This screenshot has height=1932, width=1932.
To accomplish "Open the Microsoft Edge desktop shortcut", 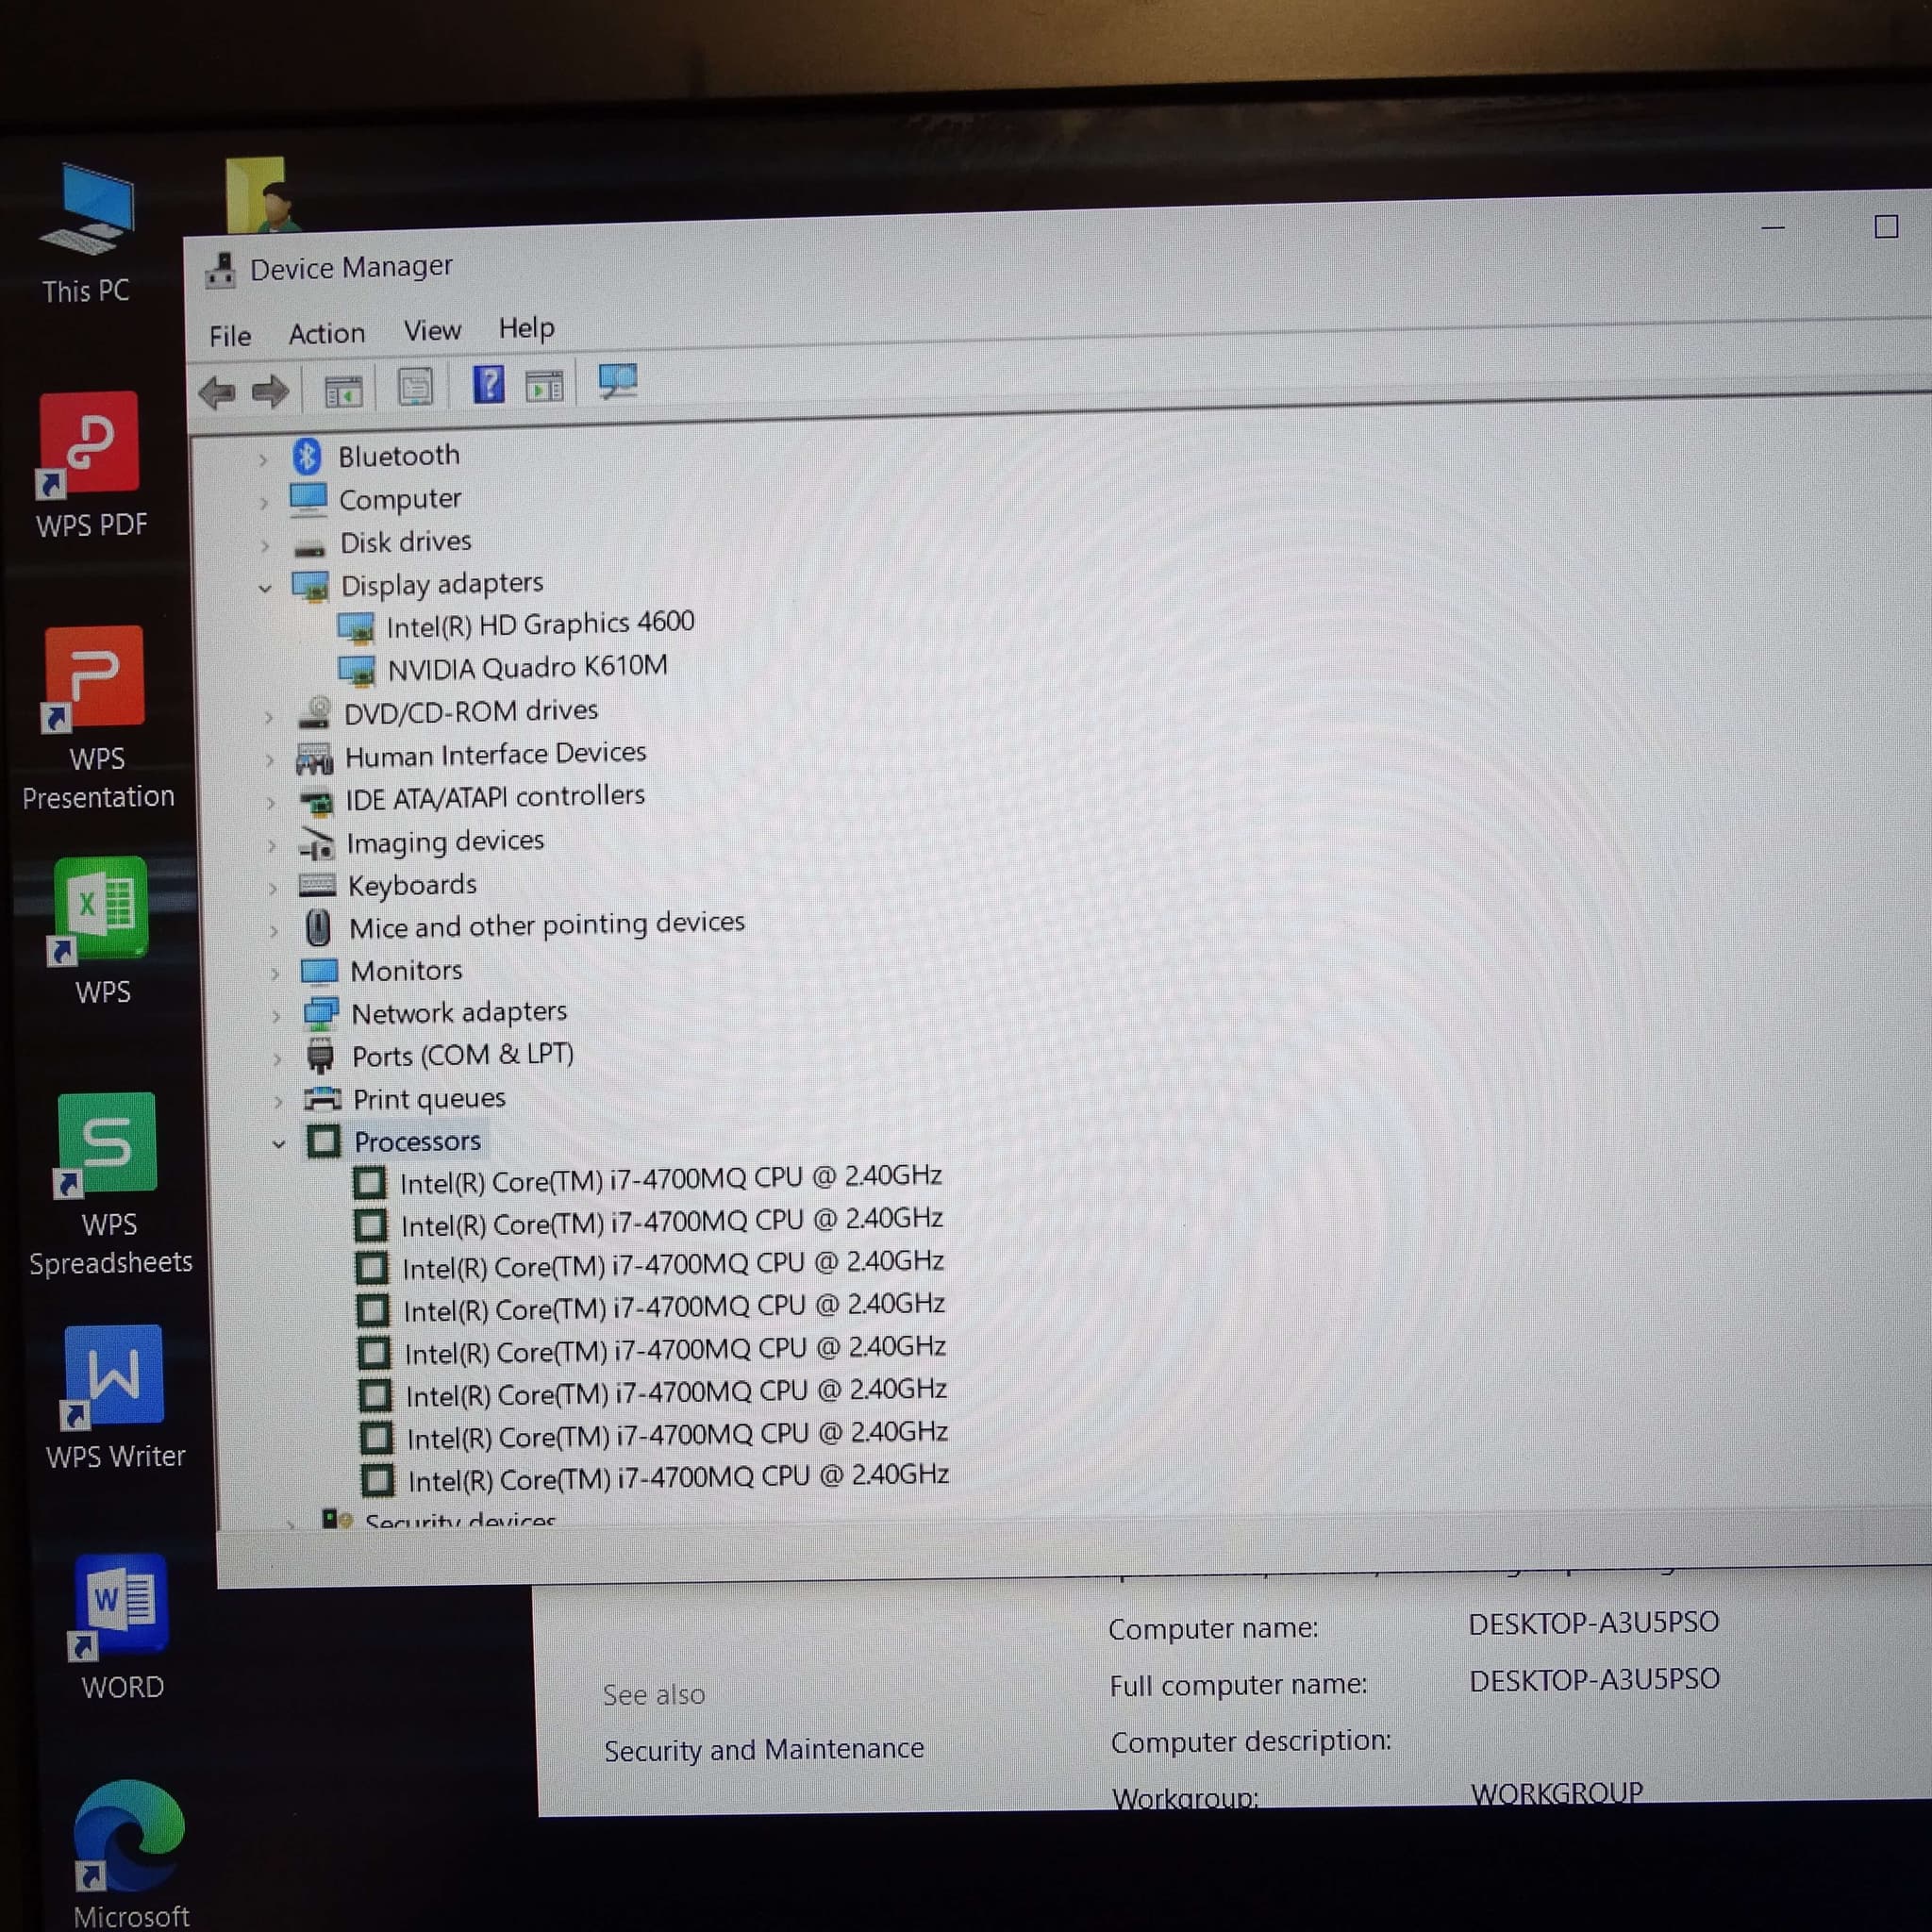I will click(130, 1853).
